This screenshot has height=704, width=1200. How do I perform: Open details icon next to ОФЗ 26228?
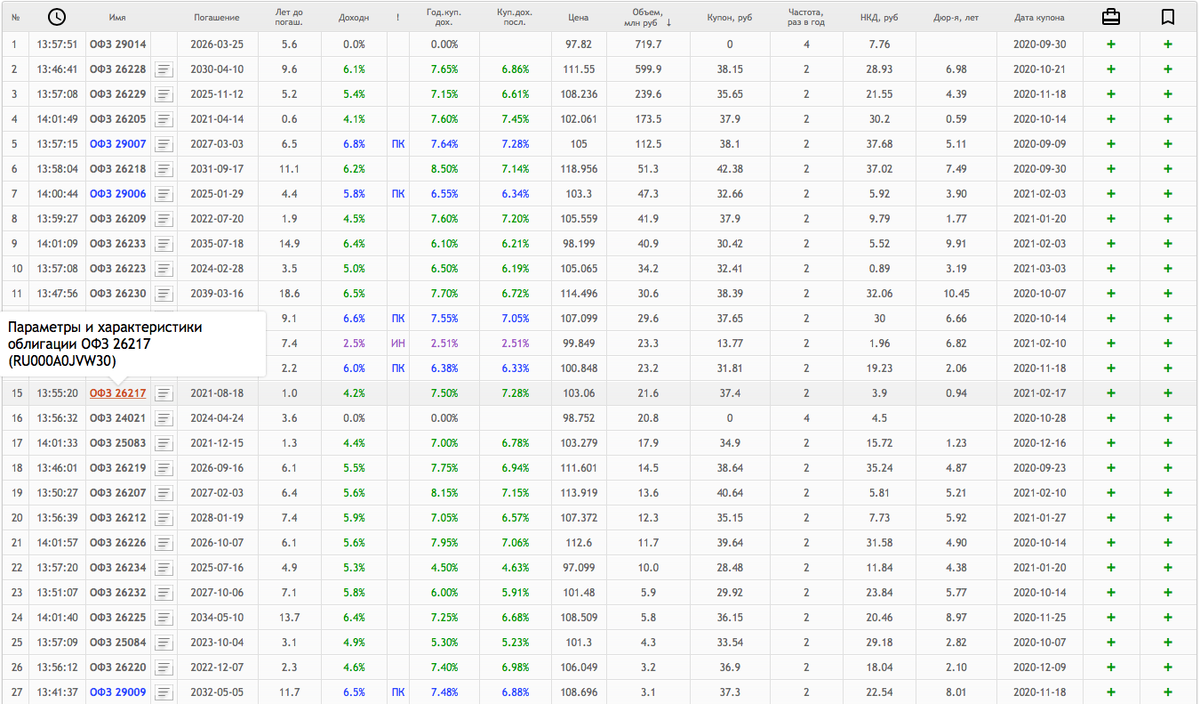(164, 69)
